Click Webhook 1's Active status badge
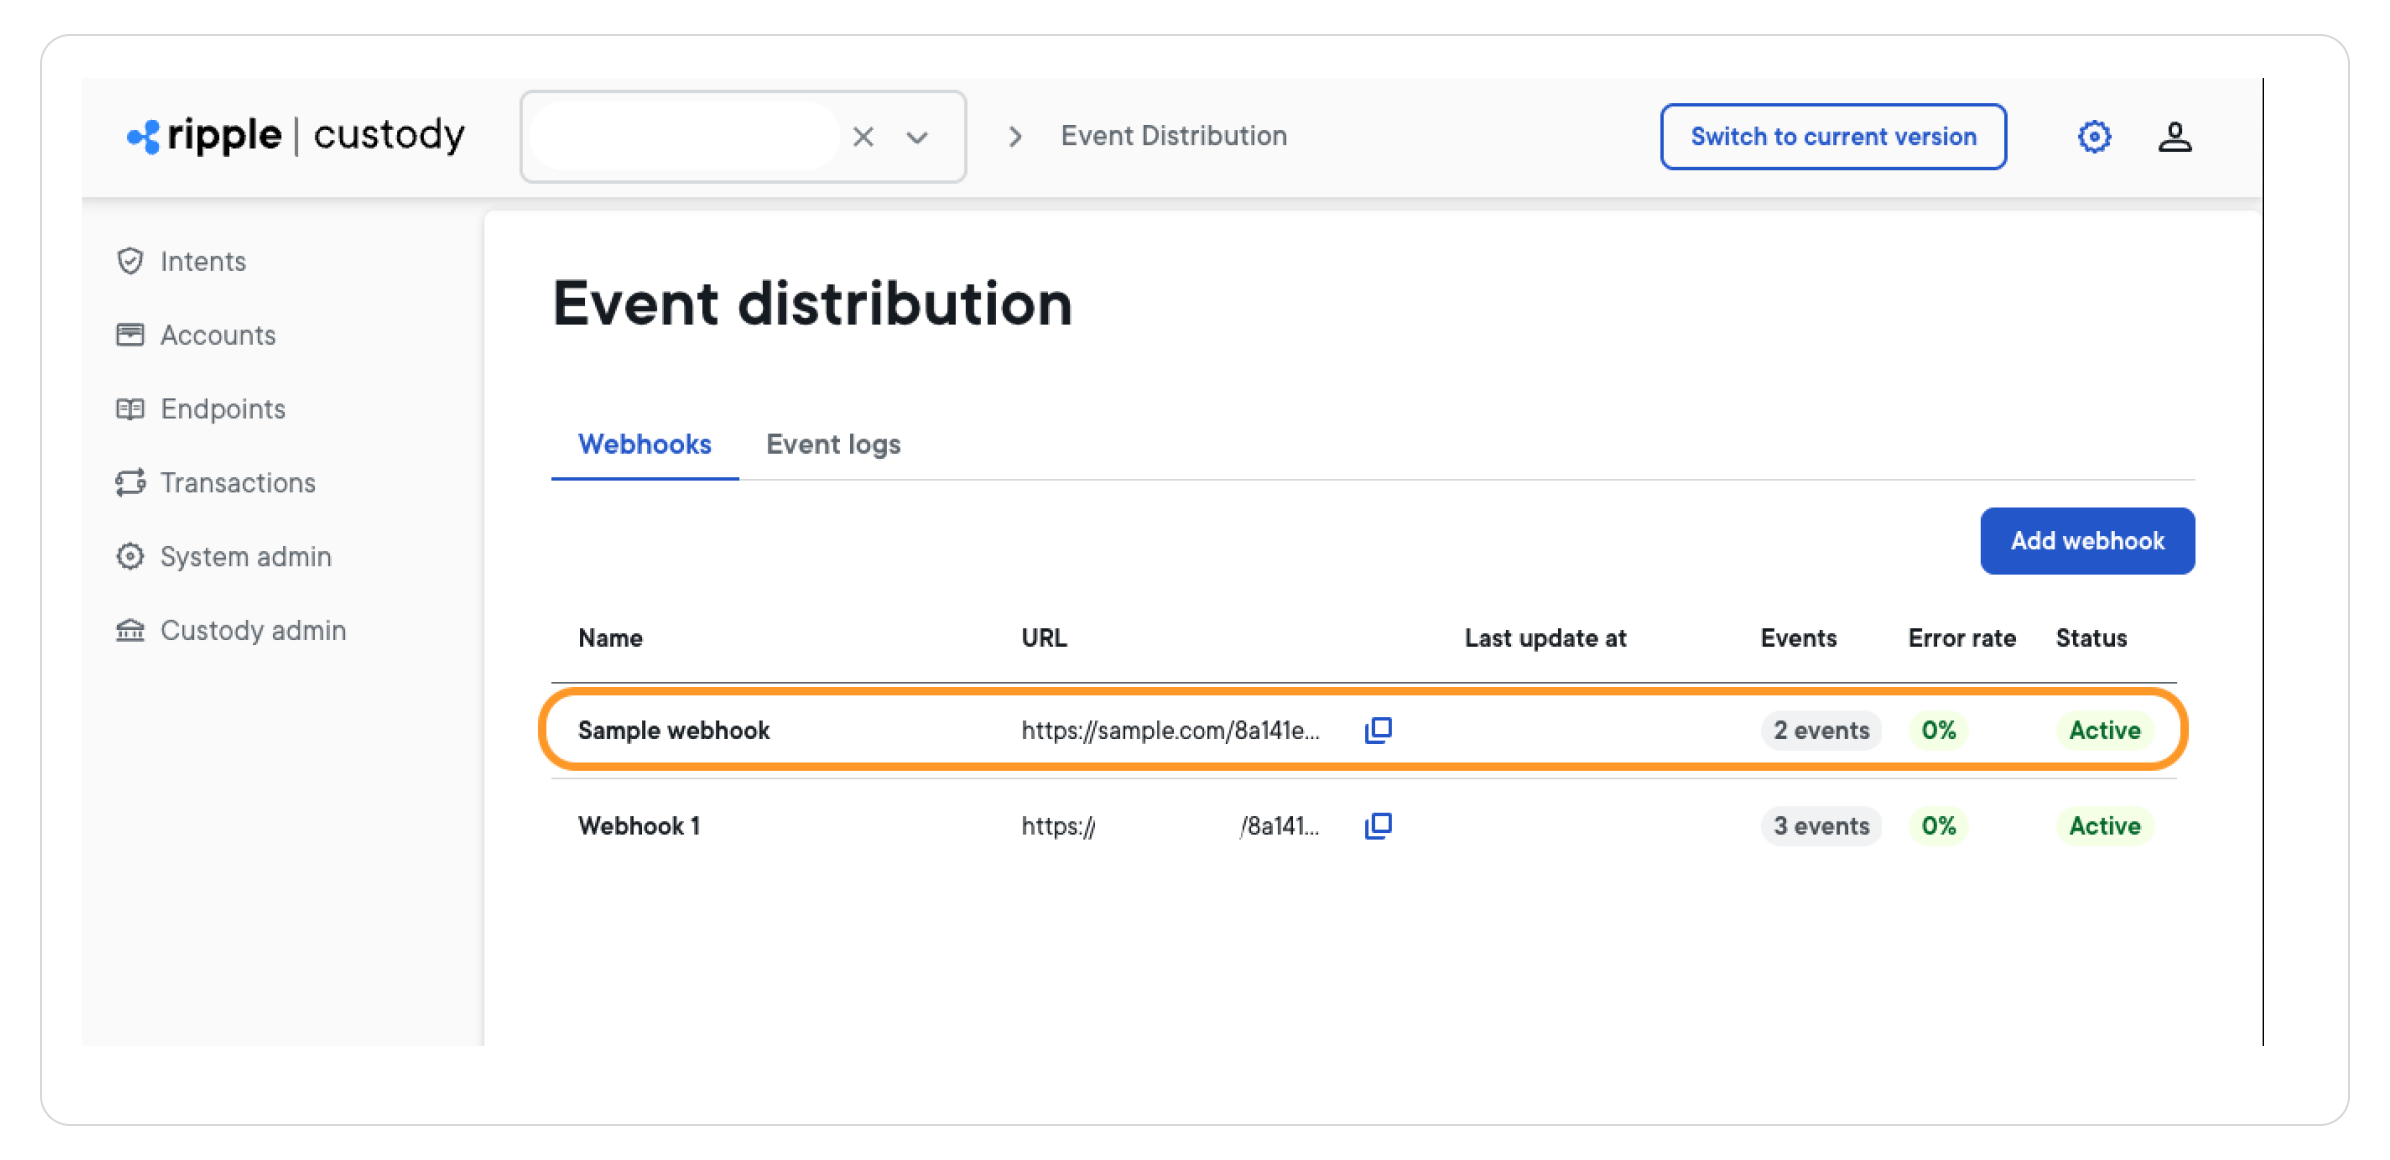 click(2104, 826)
